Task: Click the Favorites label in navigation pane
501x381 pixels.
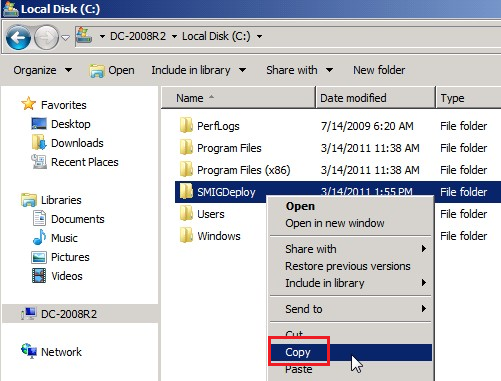Action: pos(64,105)
